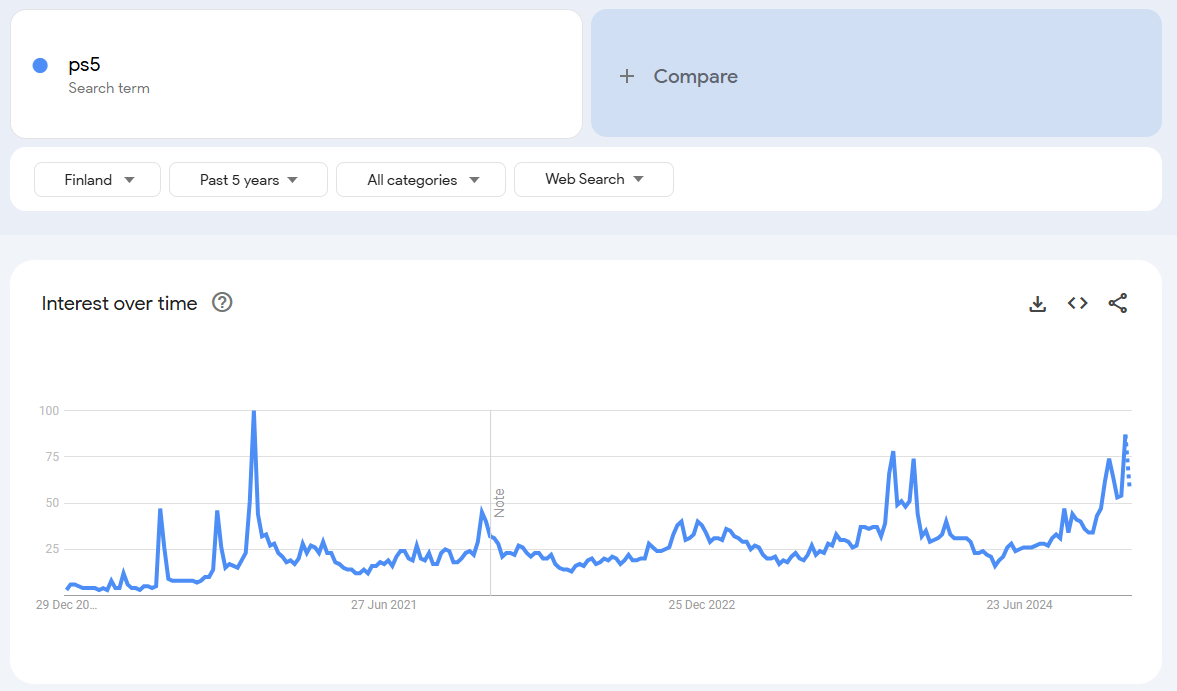Open the Interest over time help icon

[223, 303]
